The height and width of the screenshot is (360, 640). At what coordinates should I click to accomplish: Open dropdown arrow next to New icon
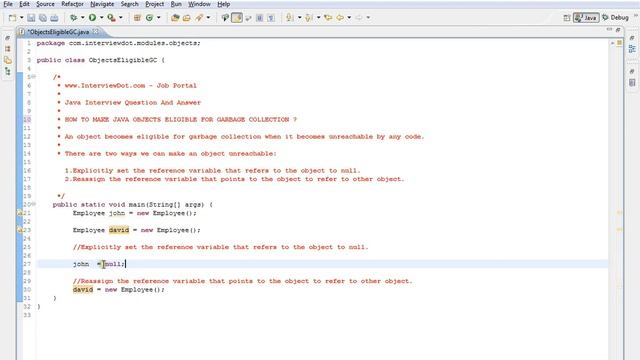21,18
